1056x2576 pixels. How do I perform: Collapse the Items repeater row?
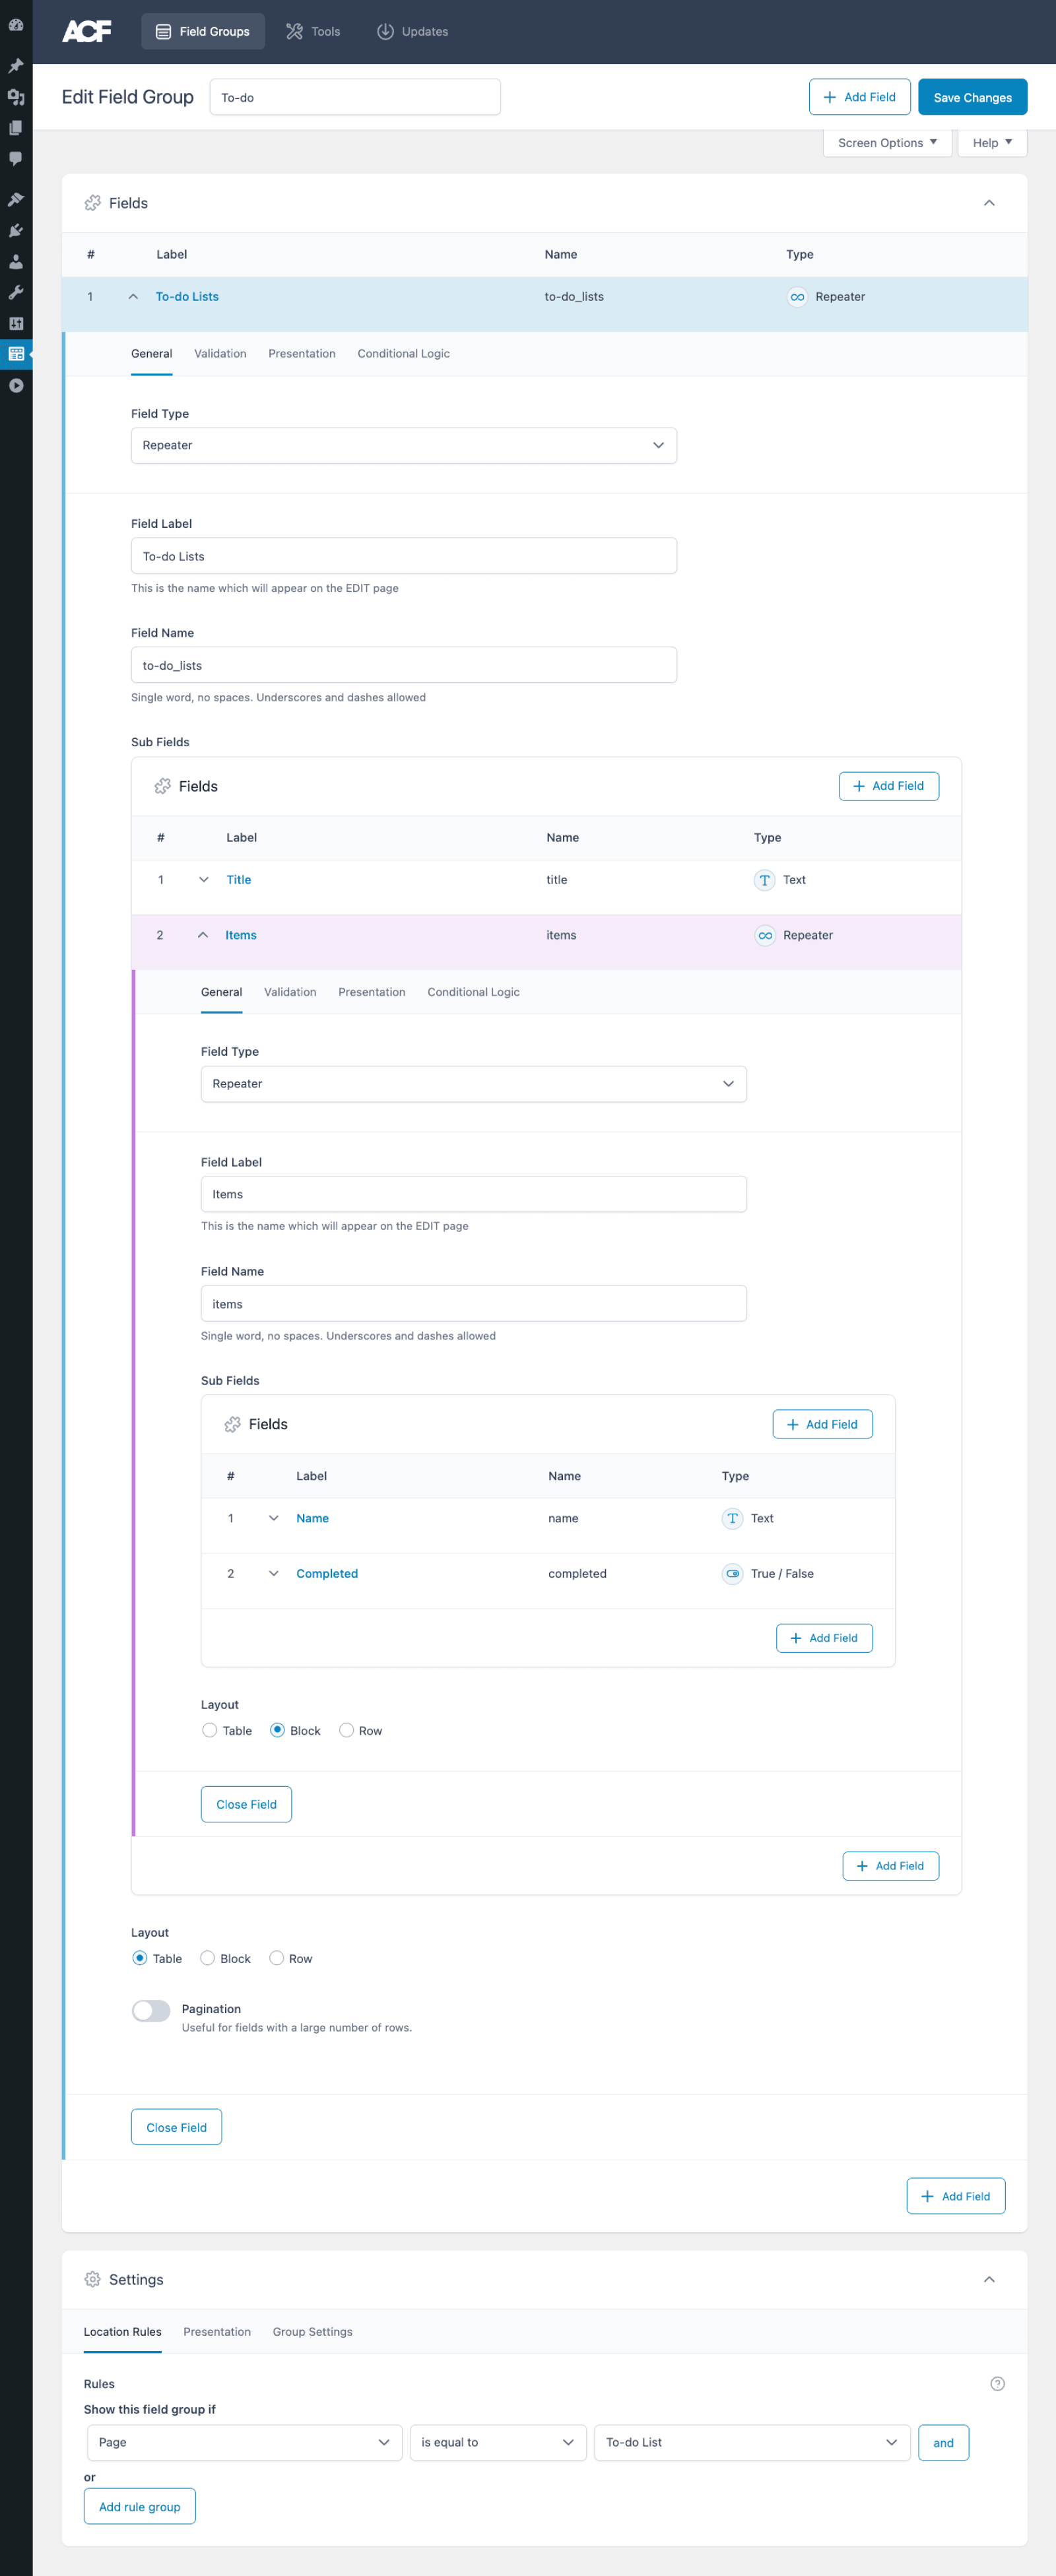tap(202, 935)
